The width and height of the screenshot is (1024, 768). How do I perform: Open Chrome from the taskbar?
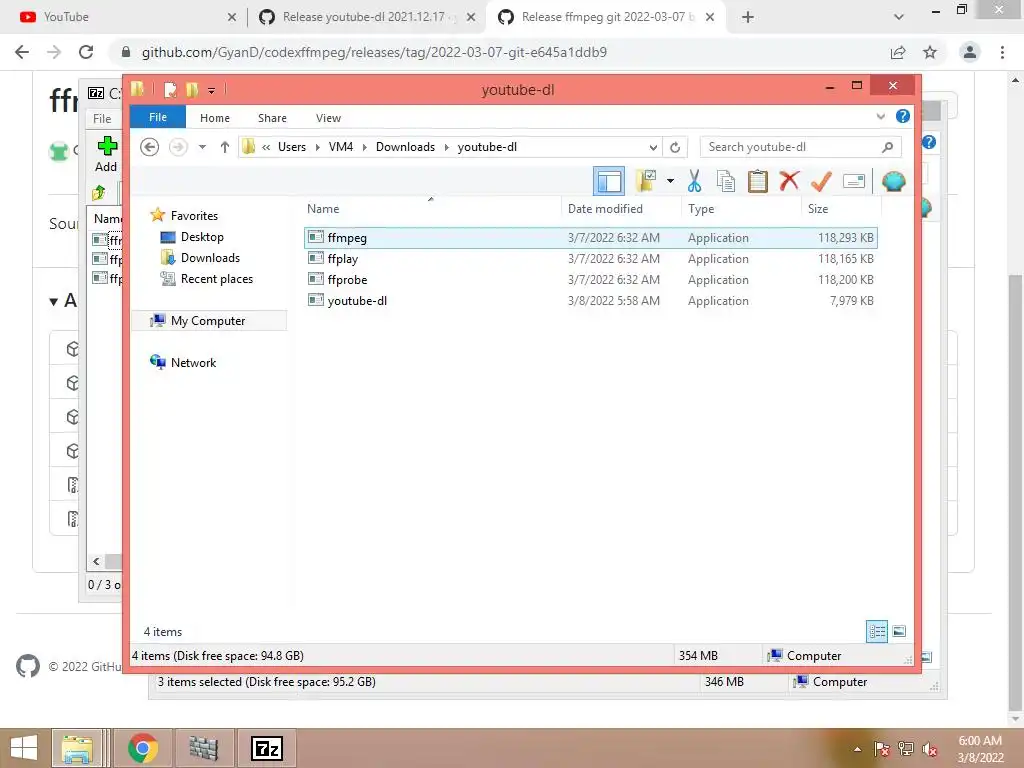143,748
